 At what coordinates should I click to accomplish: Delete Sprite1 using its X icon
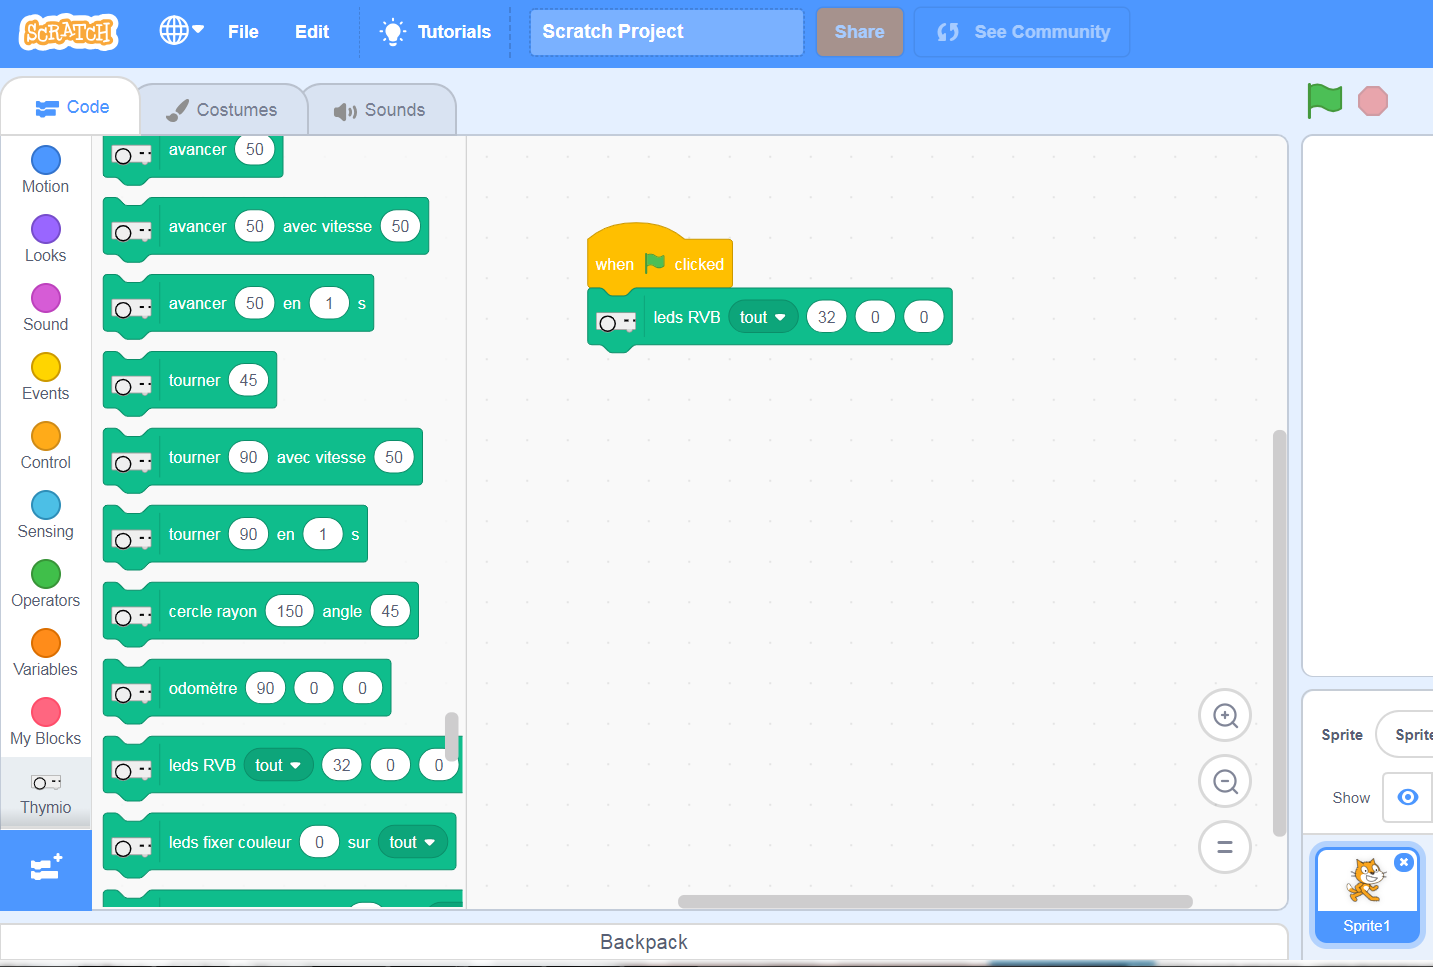pyautogui.click(x=1404, y=862)
